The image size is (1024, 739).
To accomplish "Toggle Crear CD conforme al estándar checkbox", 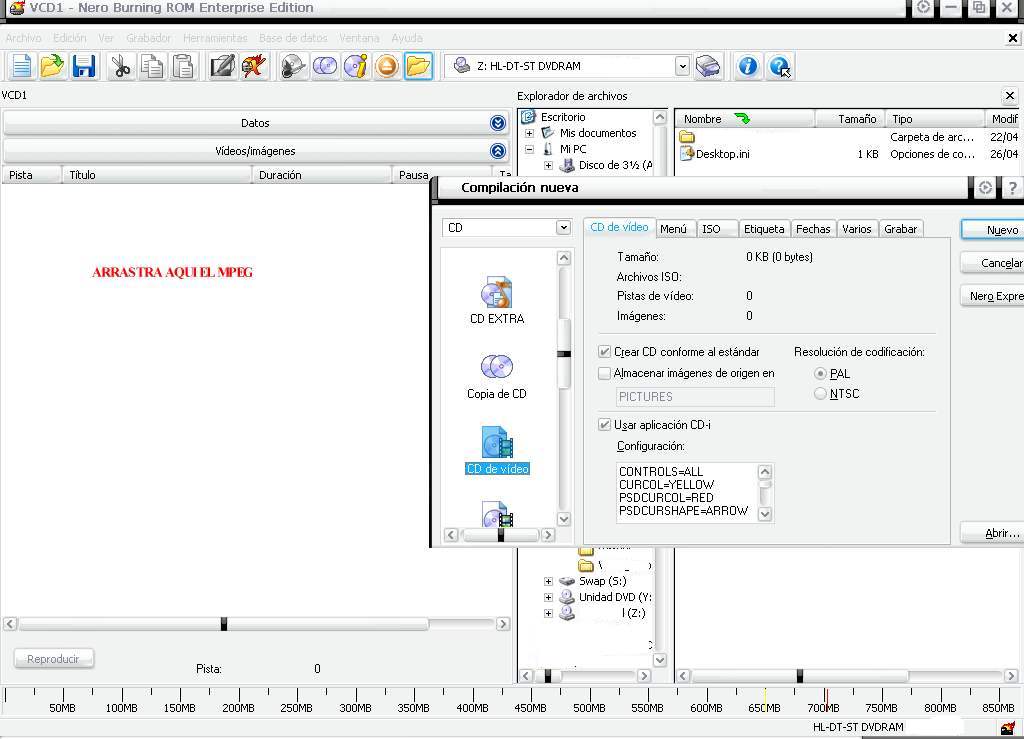I will 604,352.
